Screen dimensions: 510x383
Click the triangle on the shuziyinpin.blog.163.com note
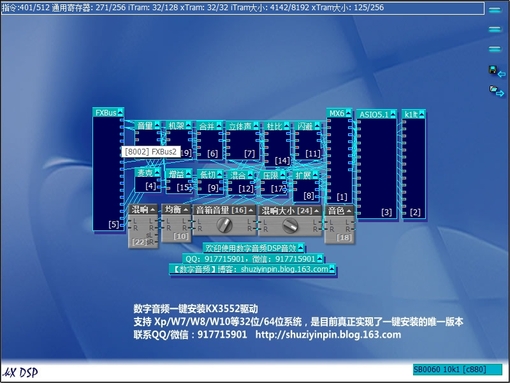332,269
